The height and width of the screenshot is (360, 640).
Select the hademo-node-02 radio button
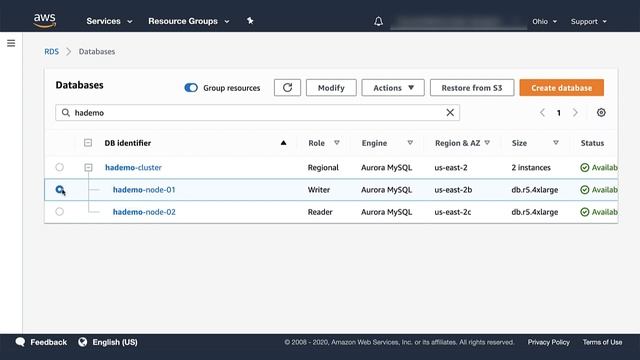[x=60, y=211]
